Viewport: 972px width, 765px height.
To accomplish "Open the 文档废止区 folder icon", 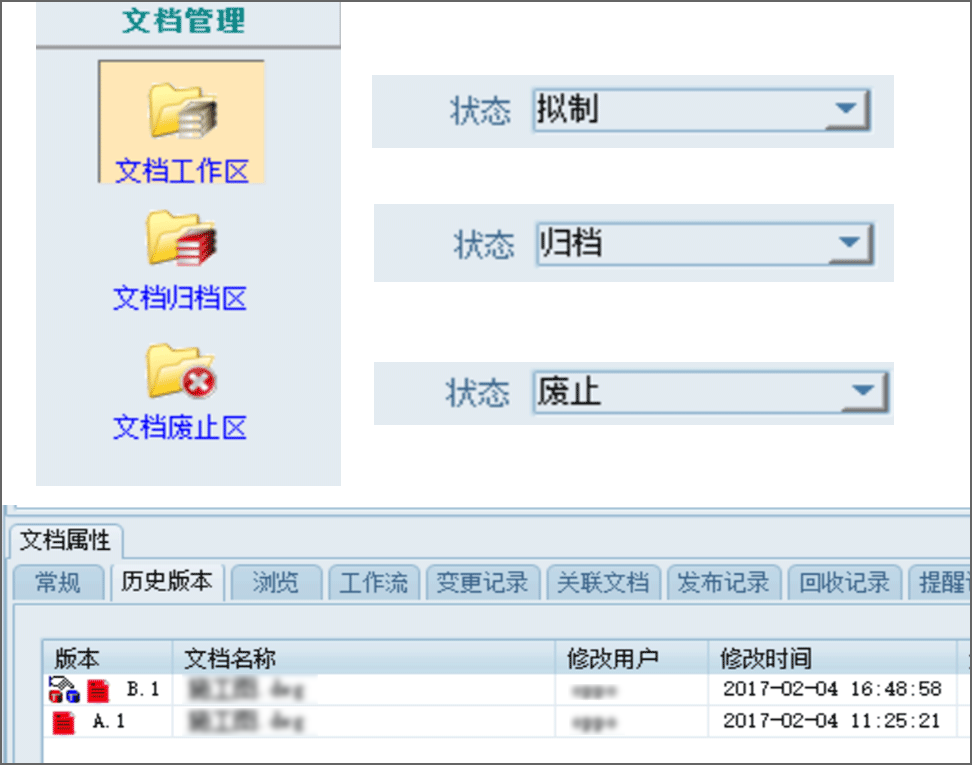I will 181,370.
